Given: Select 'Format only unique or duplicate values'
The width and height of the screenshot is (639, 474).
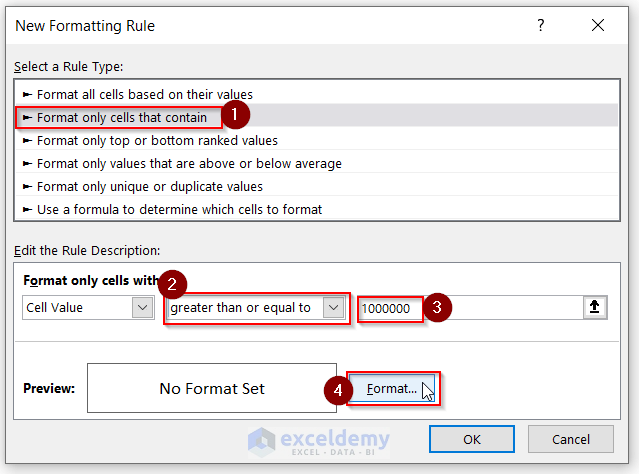Looking at the screenshot, I should coord(150,186).
